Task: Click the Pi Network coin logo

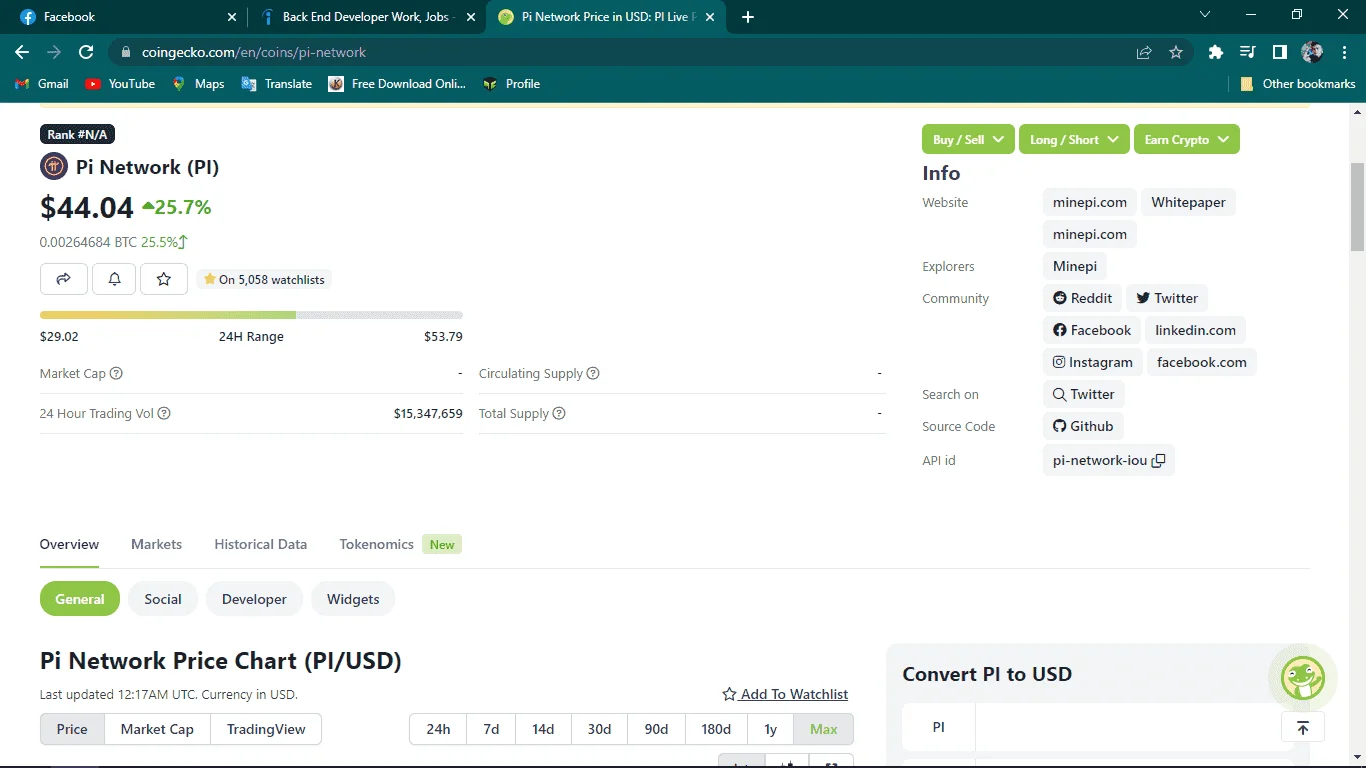Action: click(54, 167)
